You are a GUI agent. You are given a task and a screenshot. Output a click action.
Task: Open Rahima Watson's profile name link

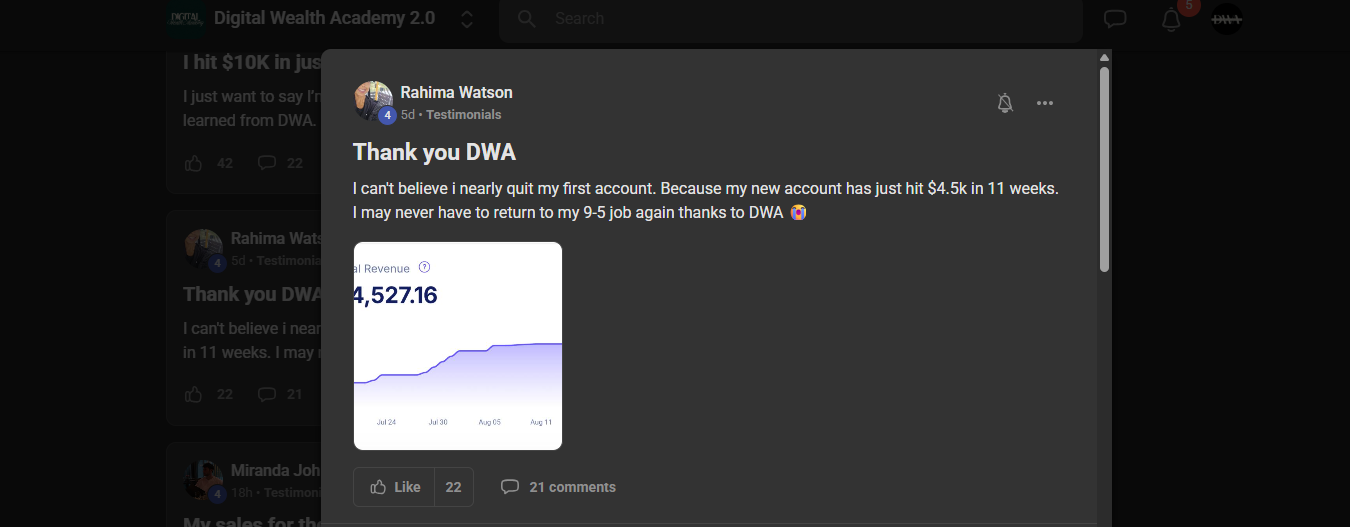456,92
